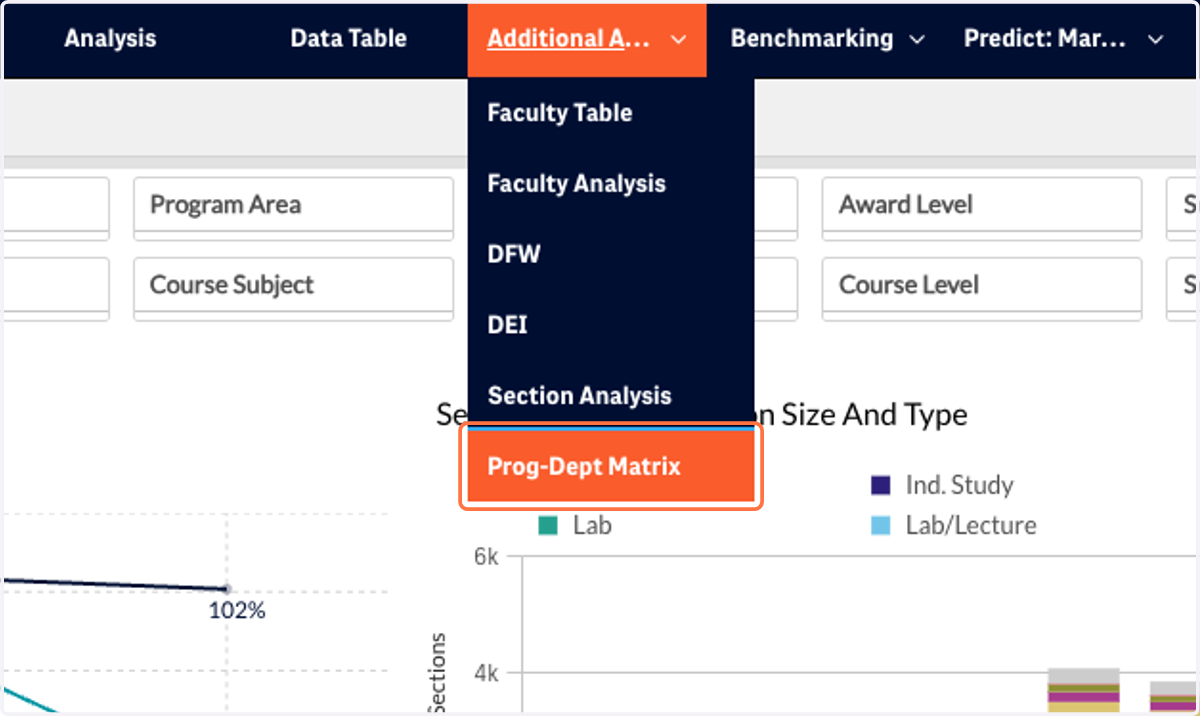Screen dimensions: 1200x716
Task: Click the first stacked bar in chart
Action: click(1083, 690)
